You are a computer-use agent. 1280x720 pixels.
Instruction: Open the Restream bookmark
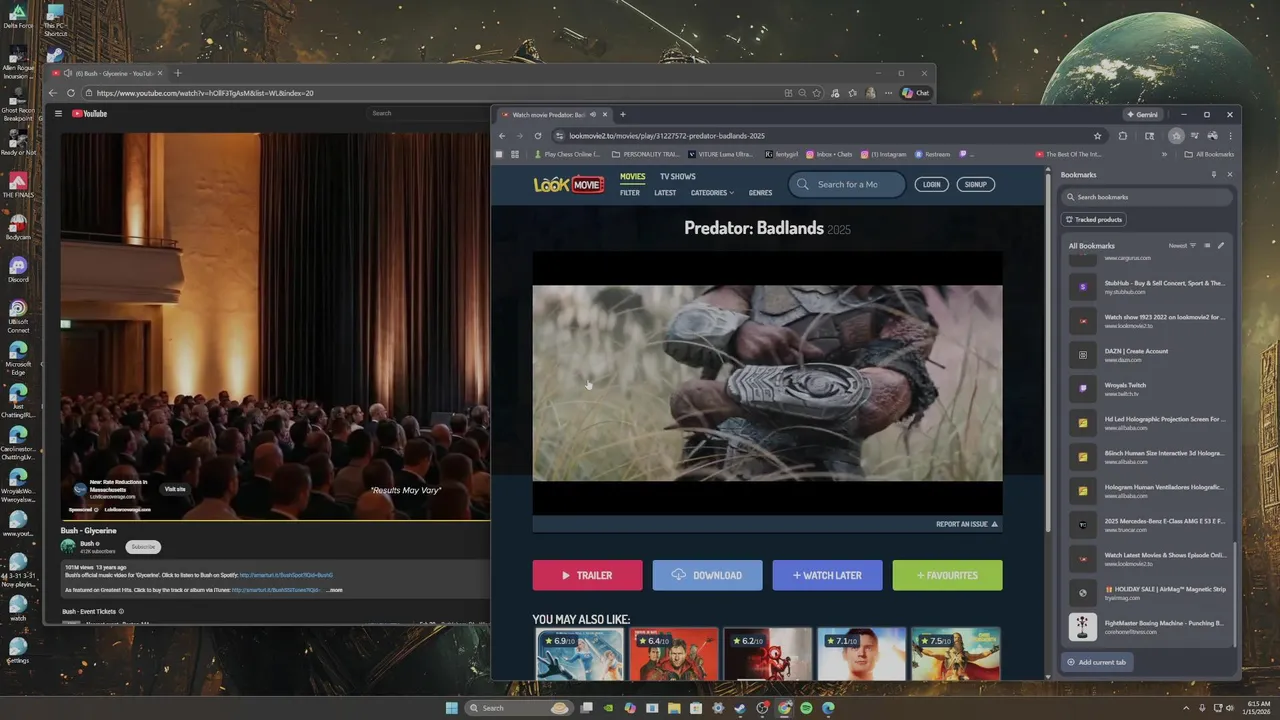(932, 154)
